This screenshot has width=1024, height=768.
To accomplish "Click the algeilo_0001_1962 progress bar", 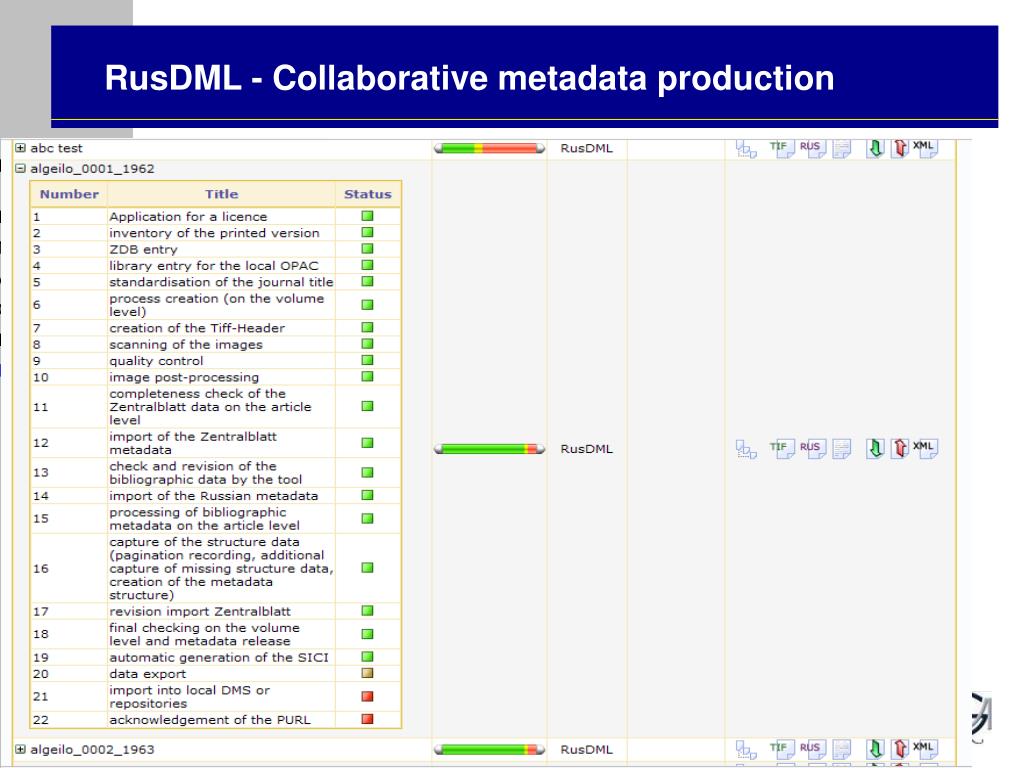I will coord(489,449).
